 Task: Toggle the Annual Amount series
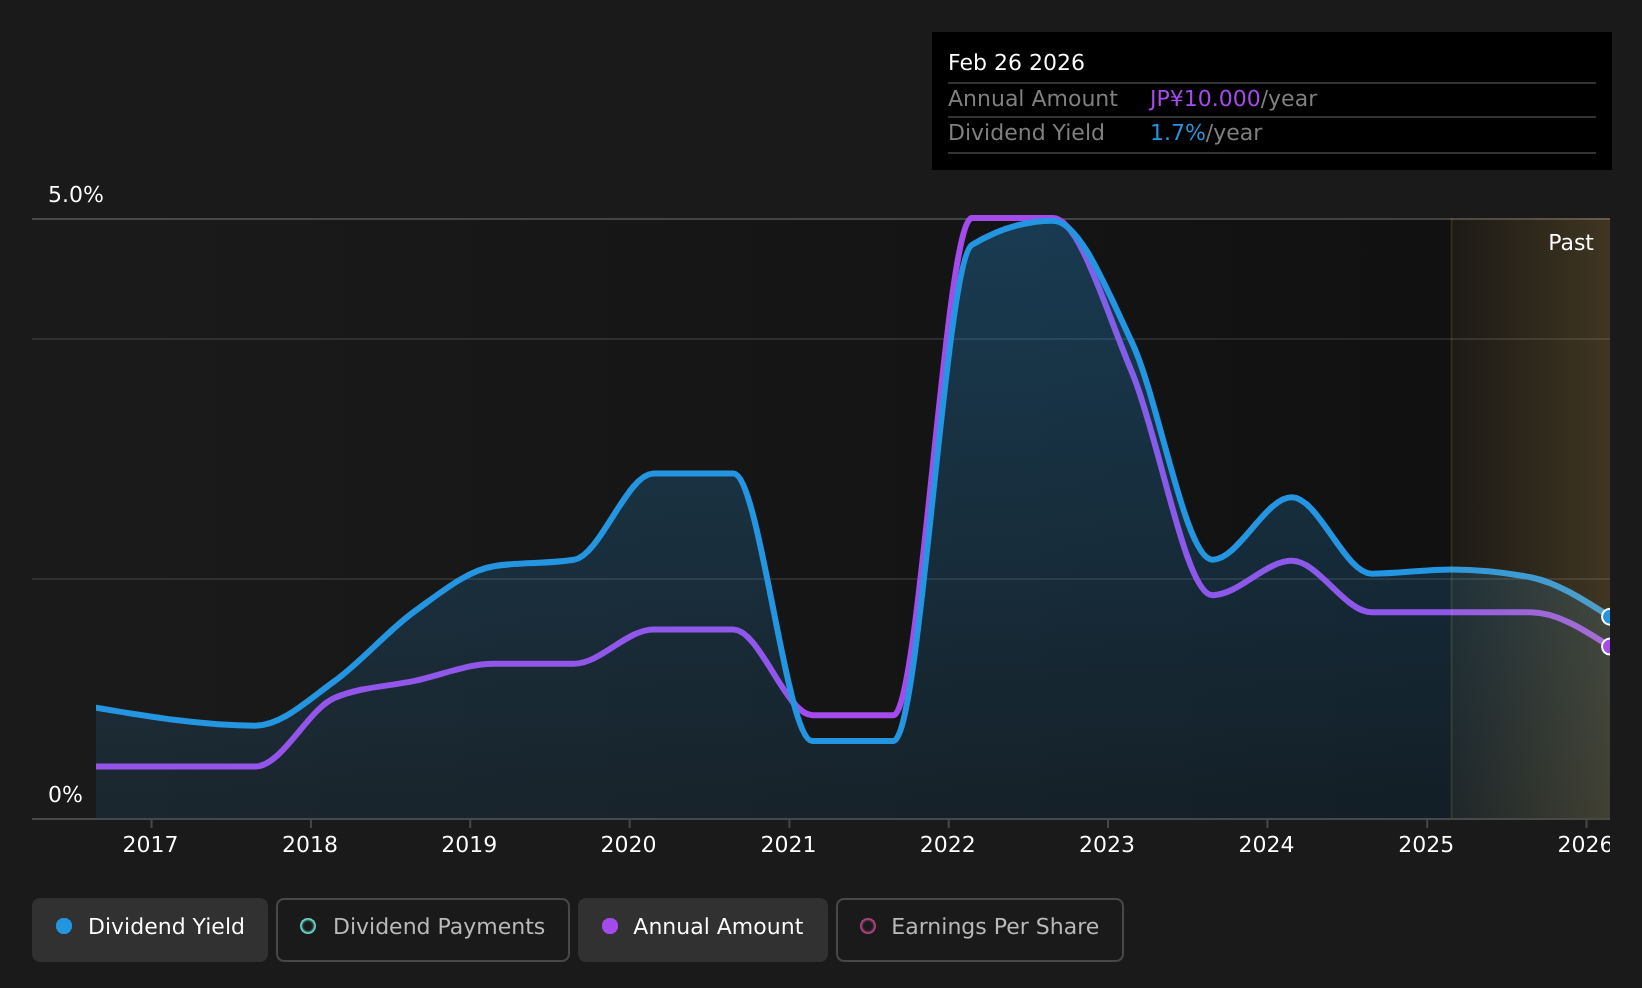coord(703,929)
